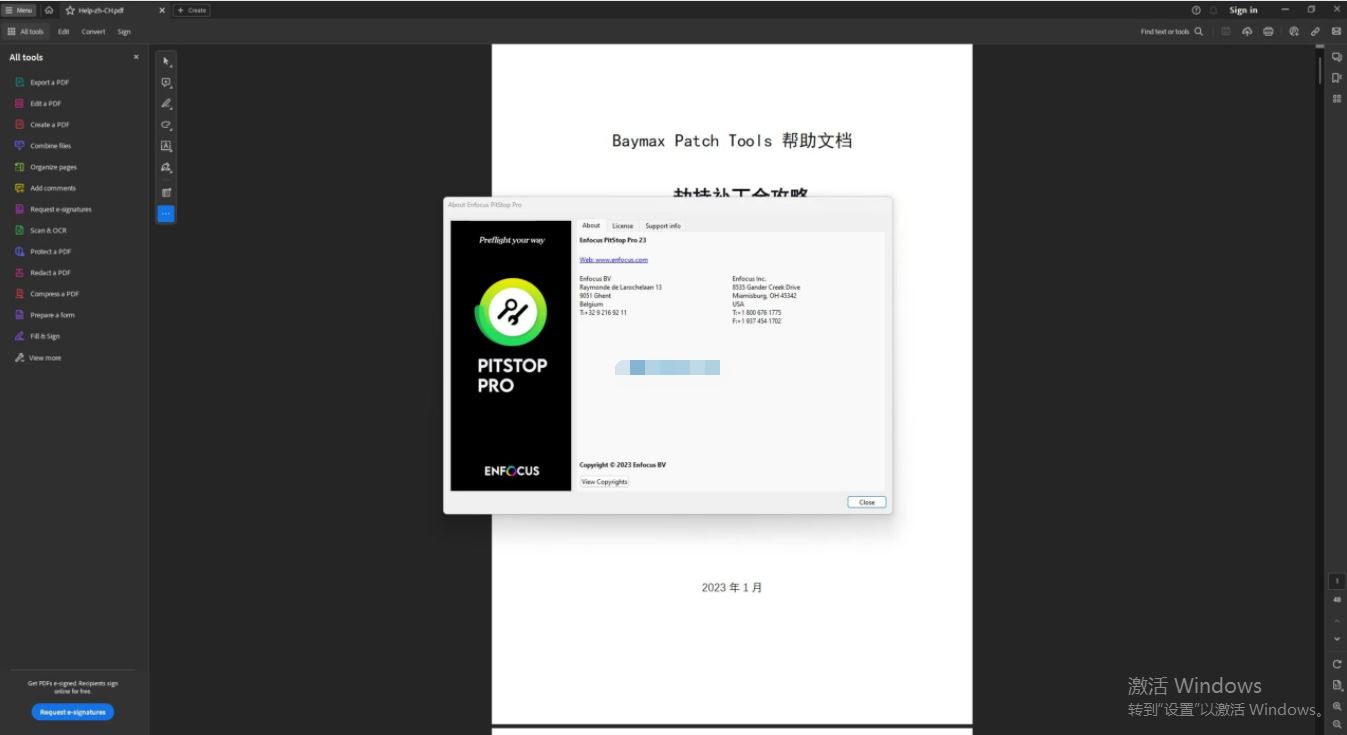This screenshot has height=735, width=1347.
Task: Zoom out of the document
Action: point(1337,724)
